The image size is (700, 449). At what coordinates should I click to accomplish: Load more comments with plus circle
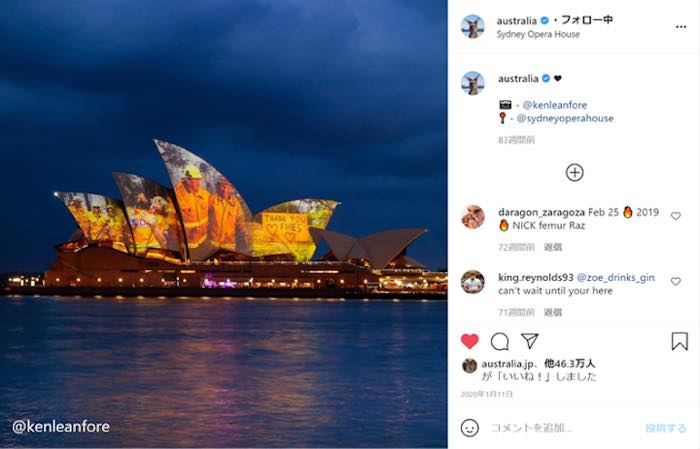click(x=575, y=173)
